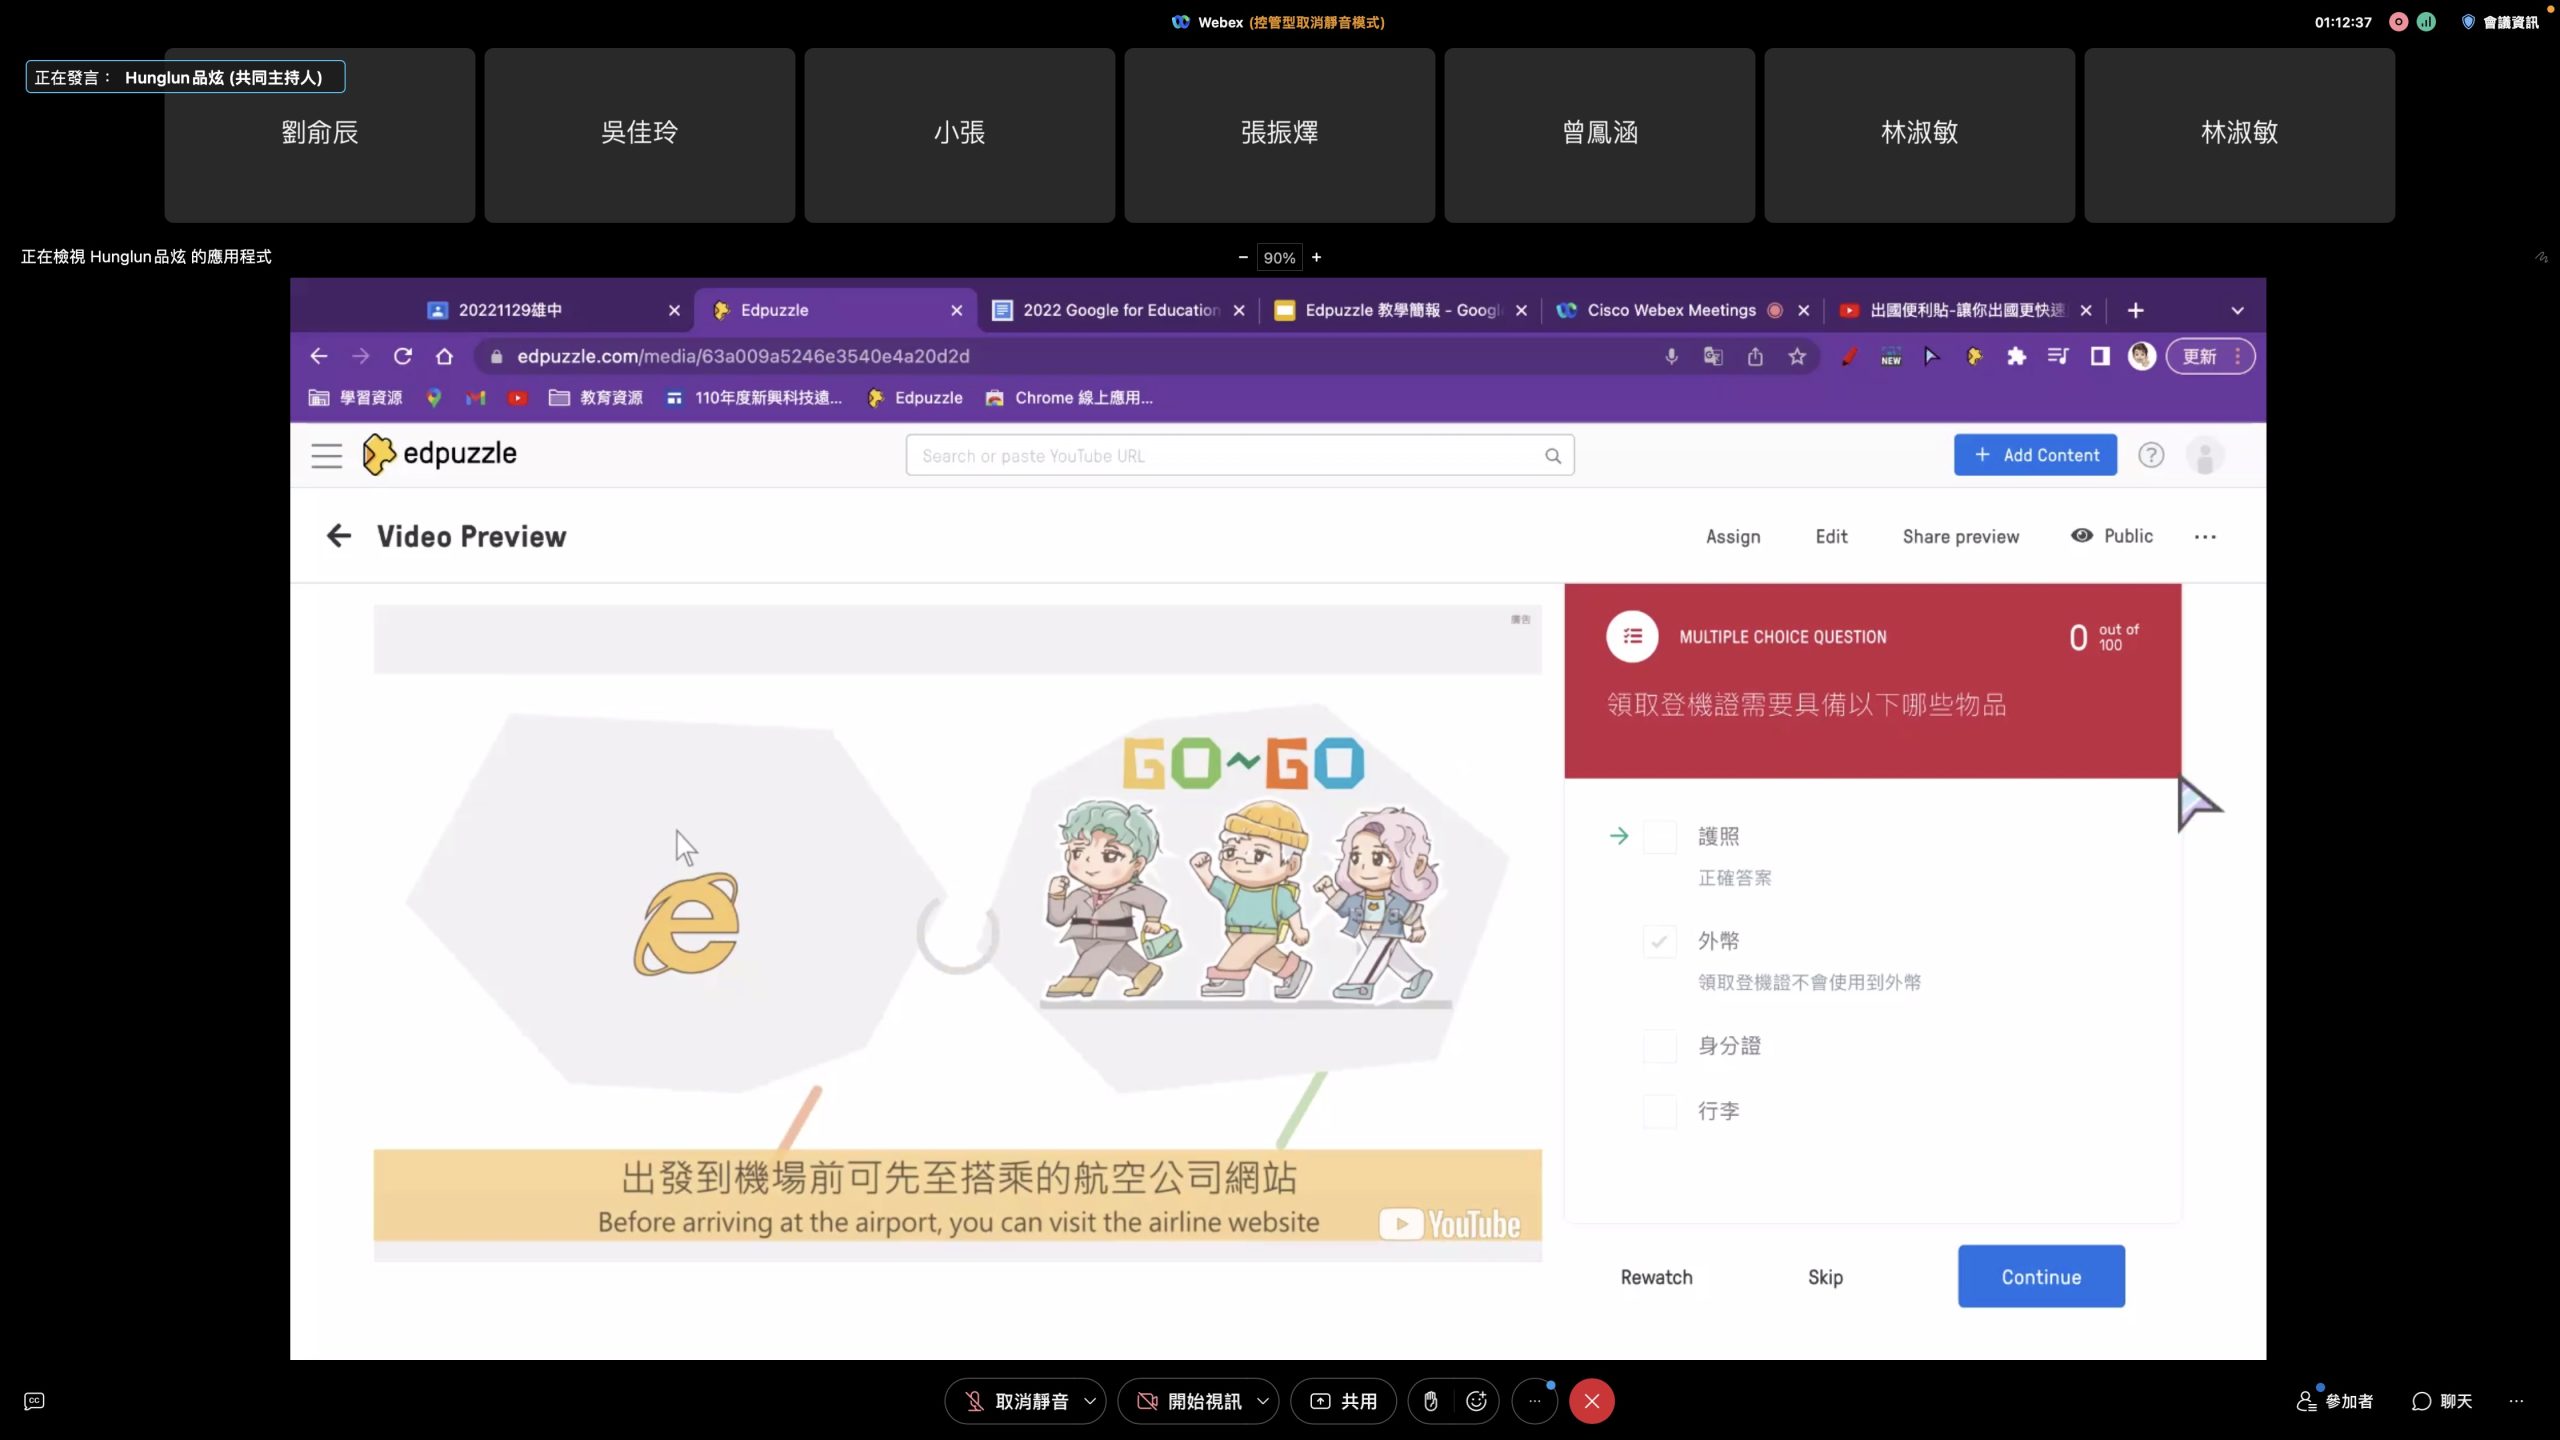The image size is (2560, 1440).
Task: Click the search magnifier in Edpuzzle search
Action: (1552, 456)
